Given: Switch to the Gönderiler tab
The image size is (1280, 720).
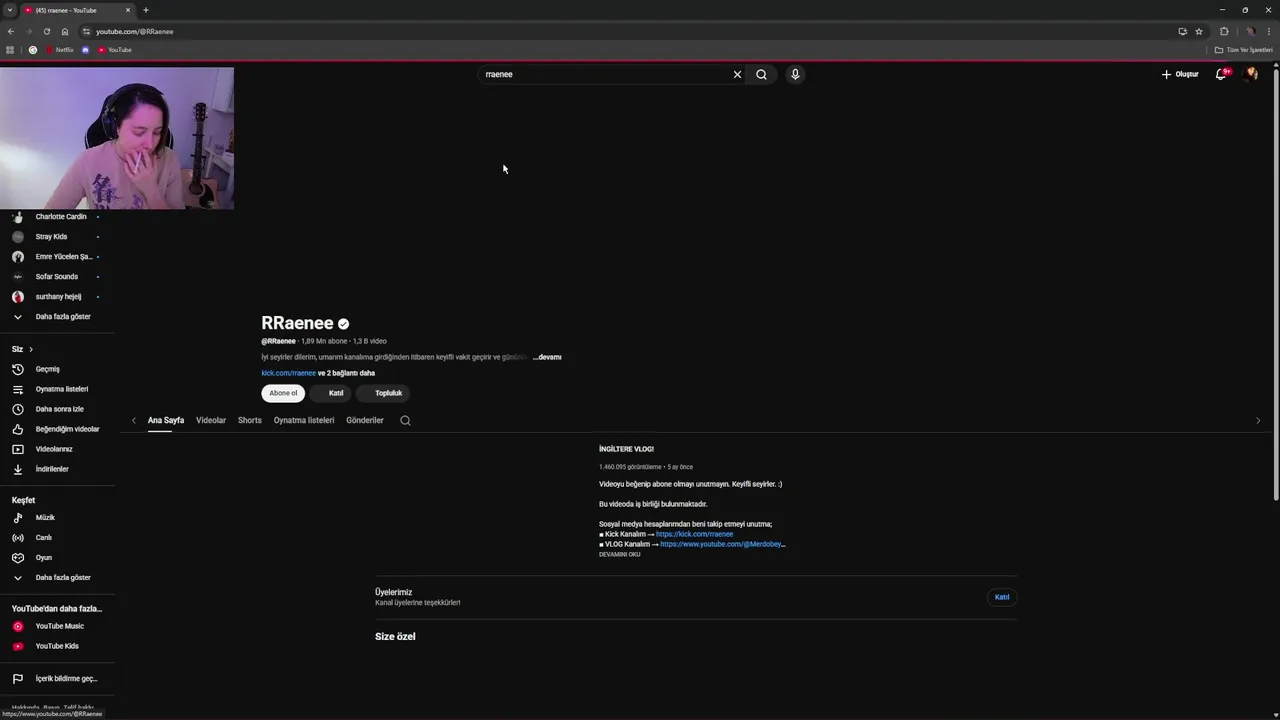Looking at the screenshot, I should 365,420.
